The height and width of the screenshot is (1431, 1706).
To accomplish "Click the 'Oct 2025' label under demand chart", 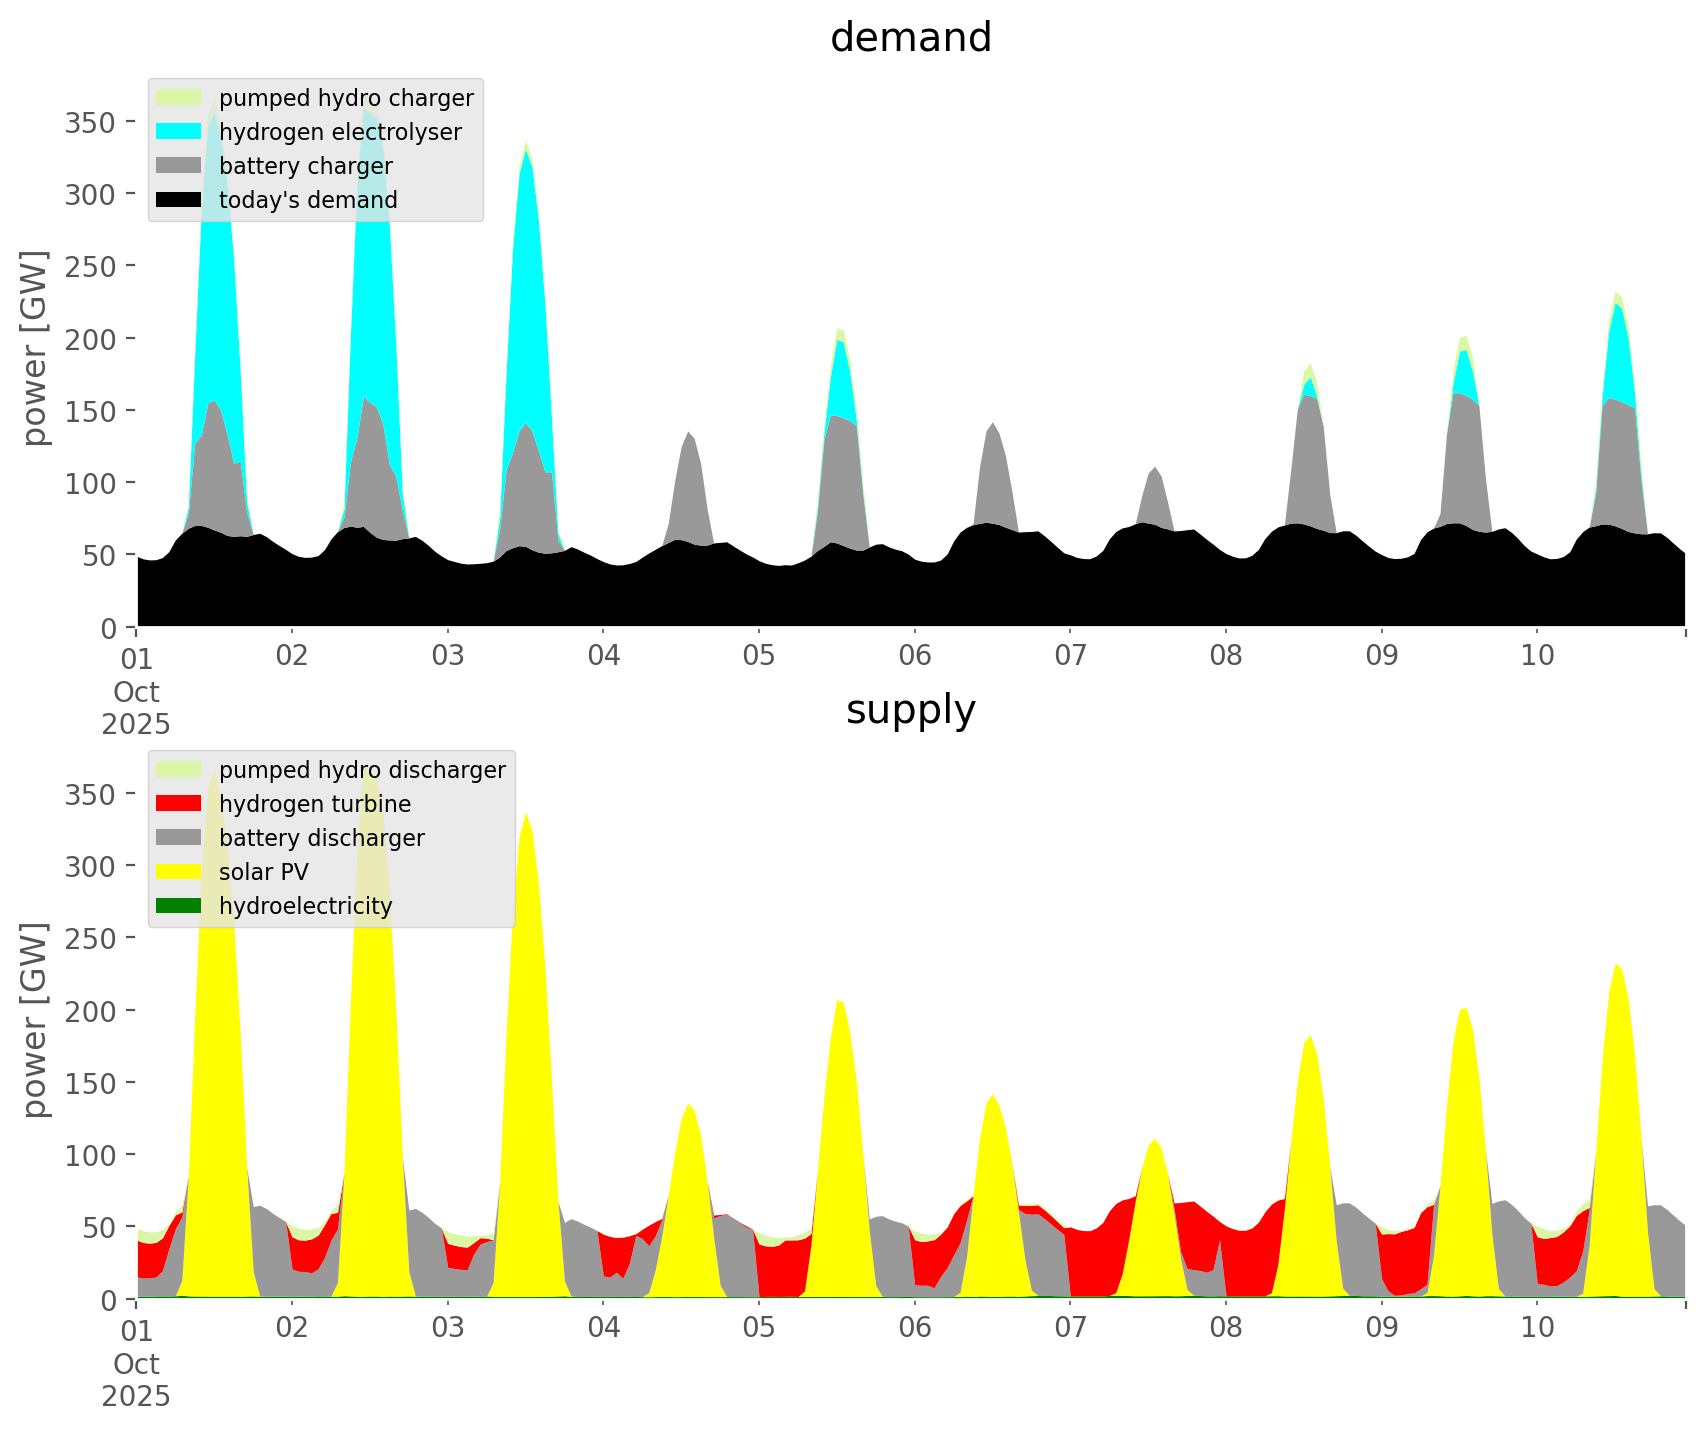I will [136, 708].
